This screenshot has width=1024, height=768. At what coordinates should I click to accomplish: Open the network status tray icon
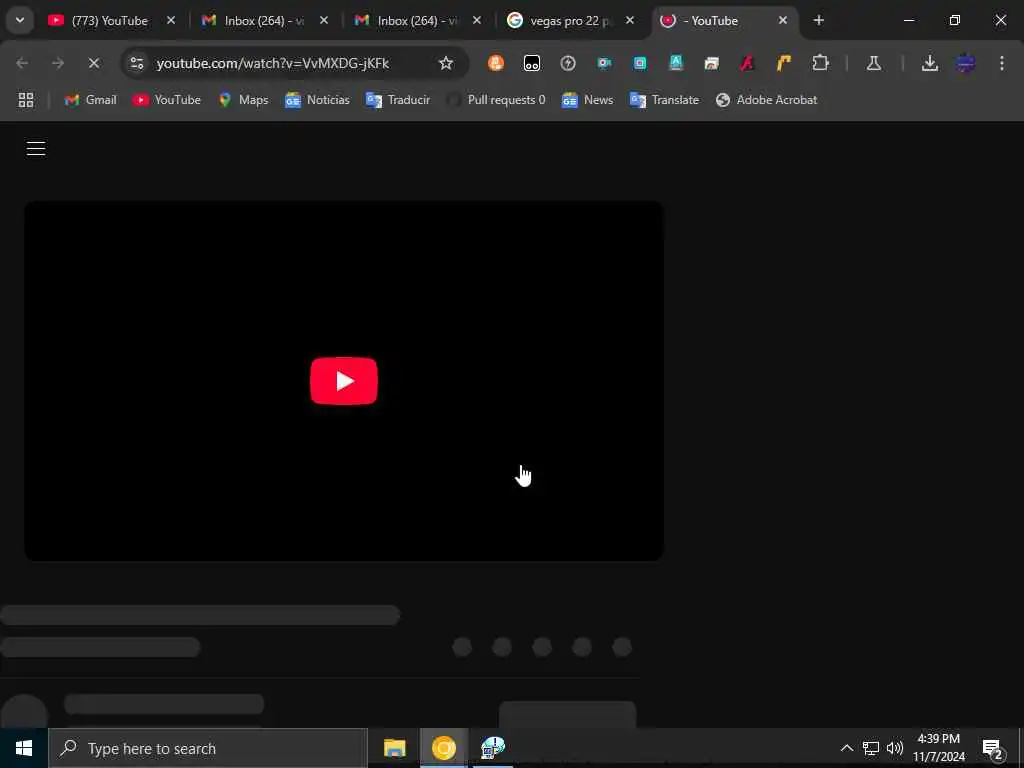click(871, 748)
